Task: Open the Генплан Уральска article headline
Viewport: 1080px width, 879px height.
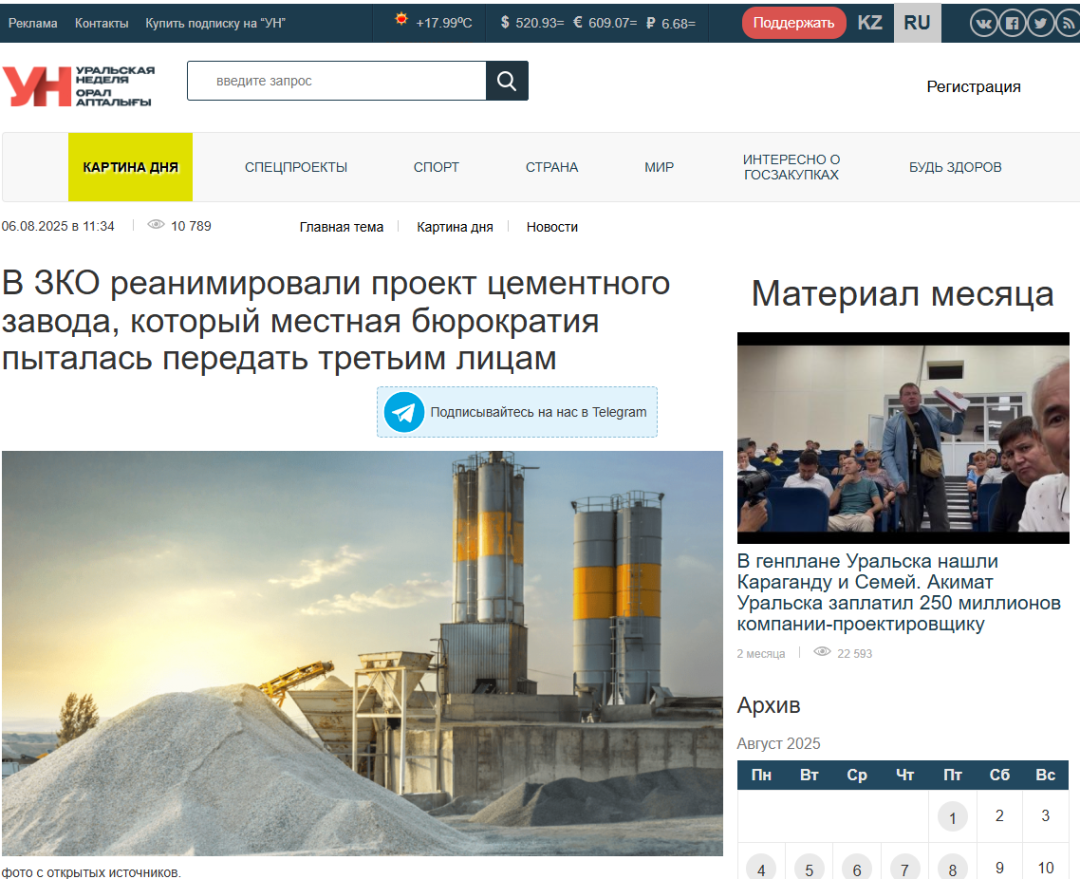Action: click(x=899, y=592)
